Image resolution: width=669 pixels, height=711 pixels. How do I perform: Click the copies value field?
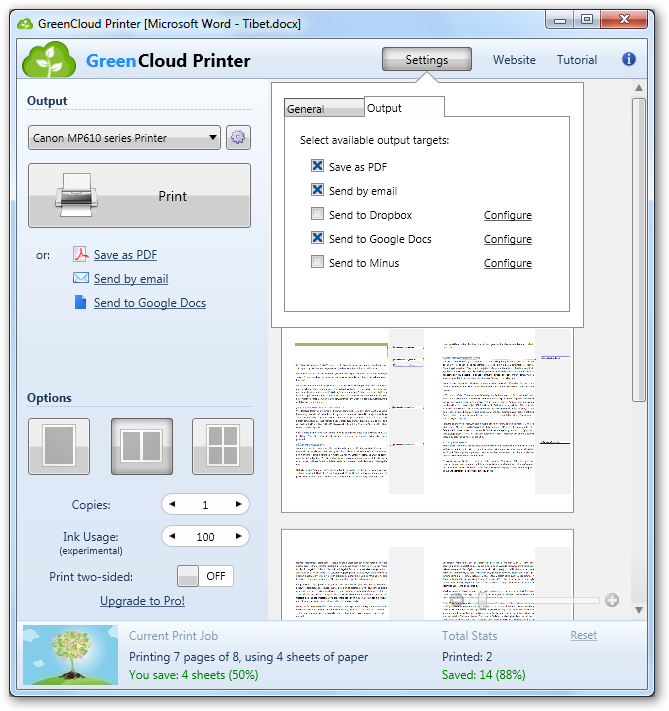[205, 505]
